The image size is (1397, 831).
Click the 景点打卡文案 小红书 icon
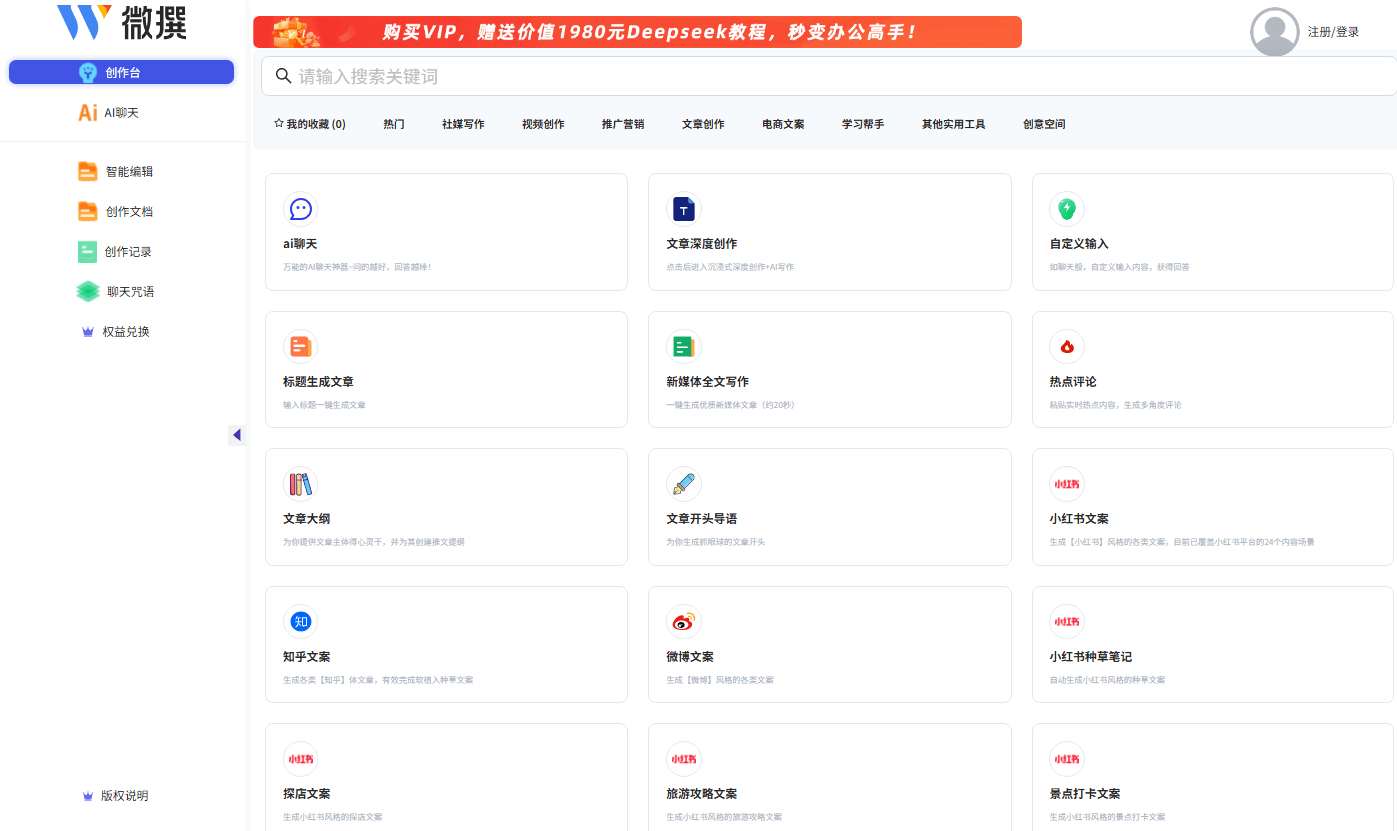pyautogui.click(x=1067, y=759)
